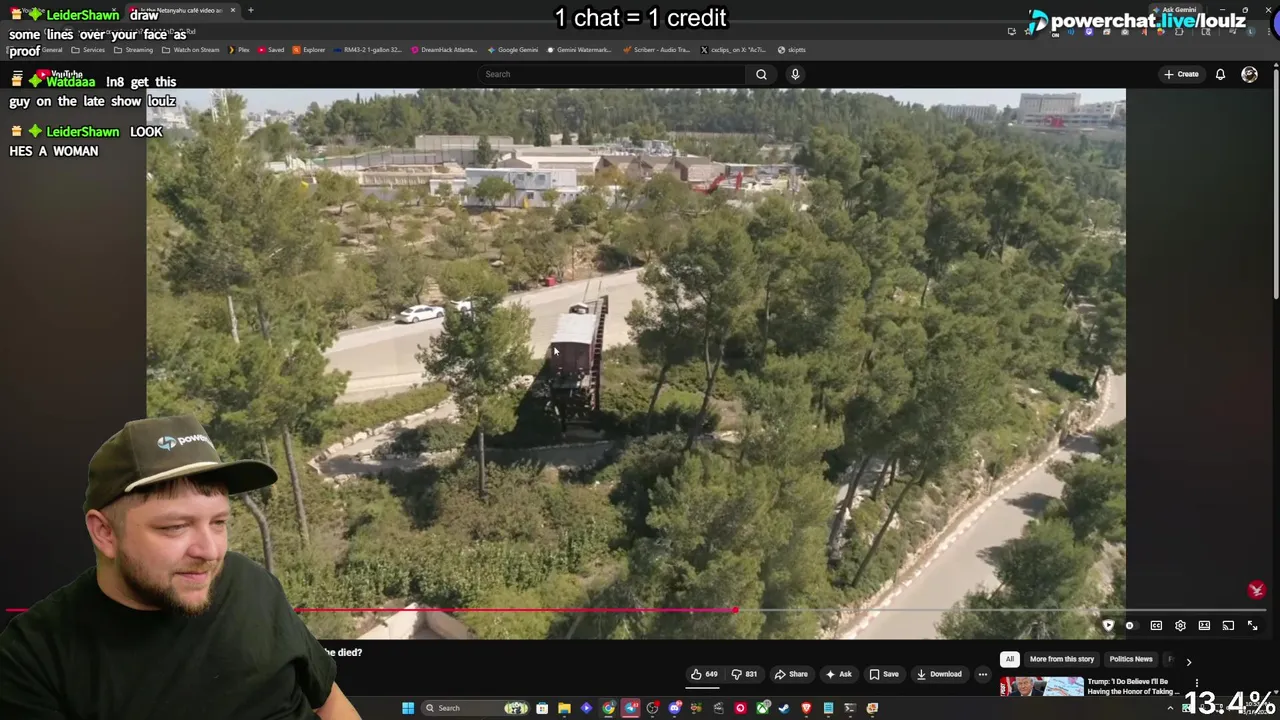Open the Scriberr Audio Transcription bookmark
The image size is (1280, 720).
point(656,50)
